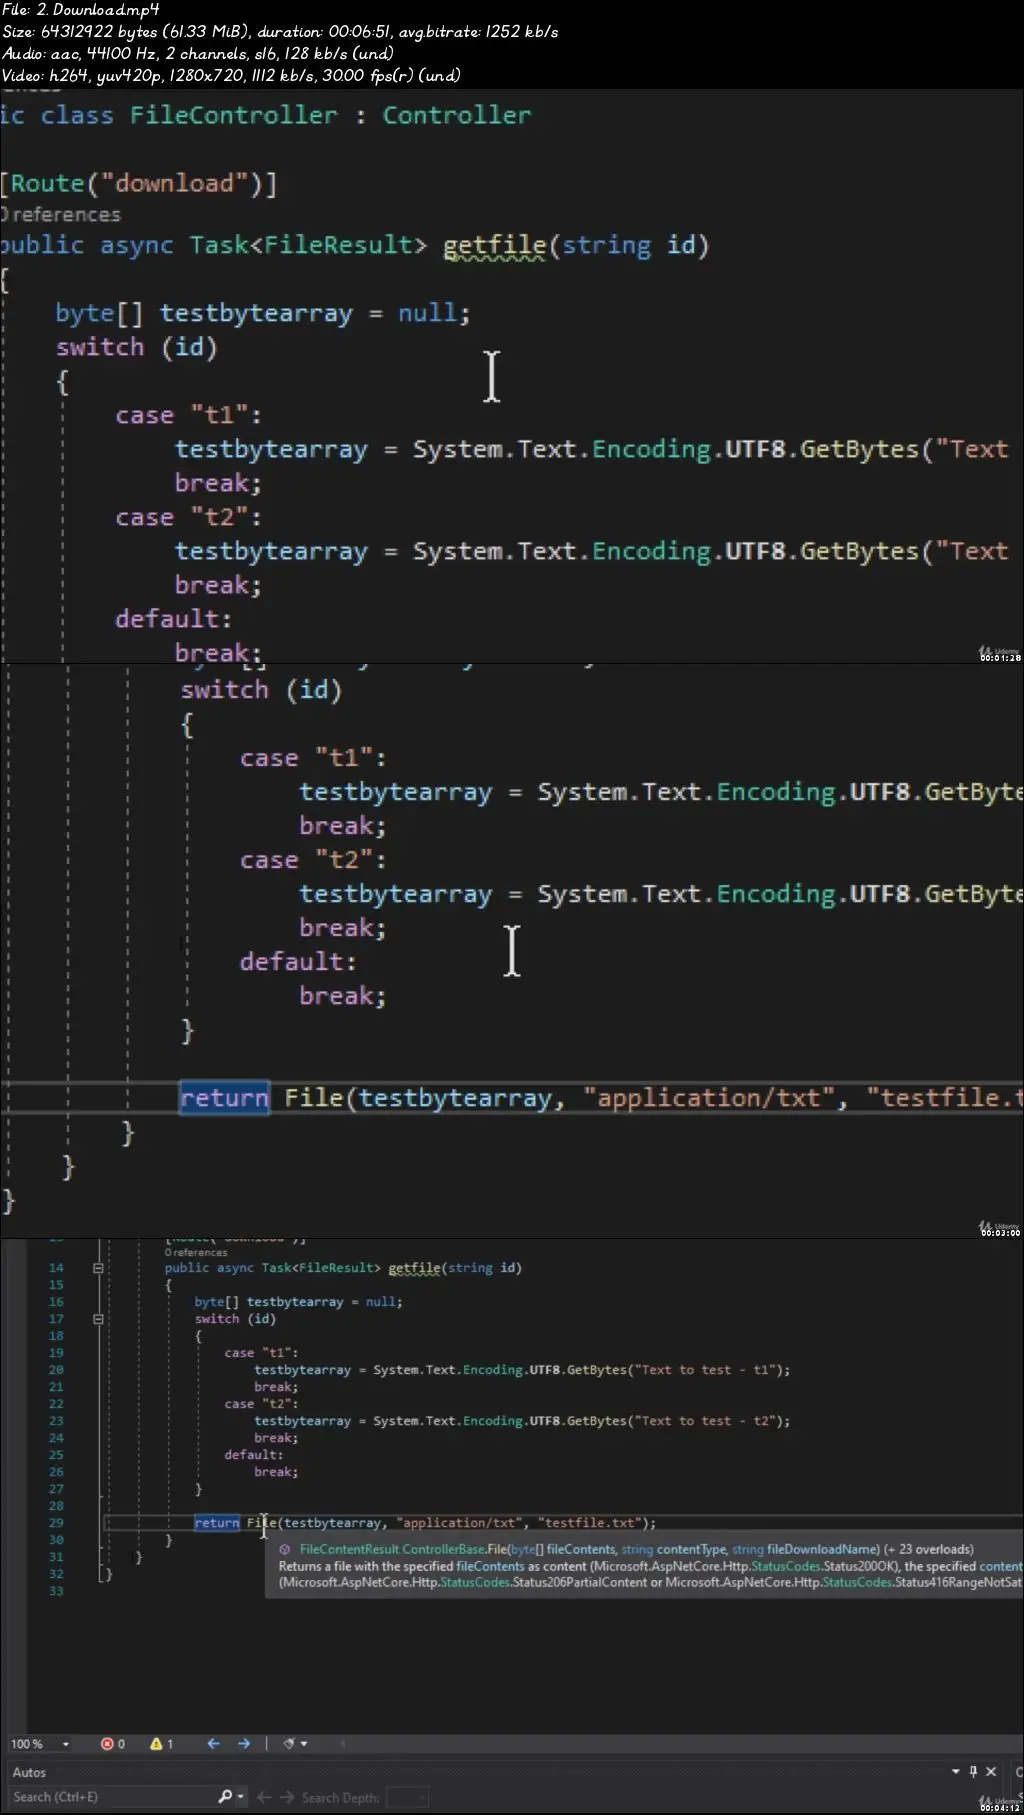
Task: Click the "FileController" class name
Action: click(233, 116)
